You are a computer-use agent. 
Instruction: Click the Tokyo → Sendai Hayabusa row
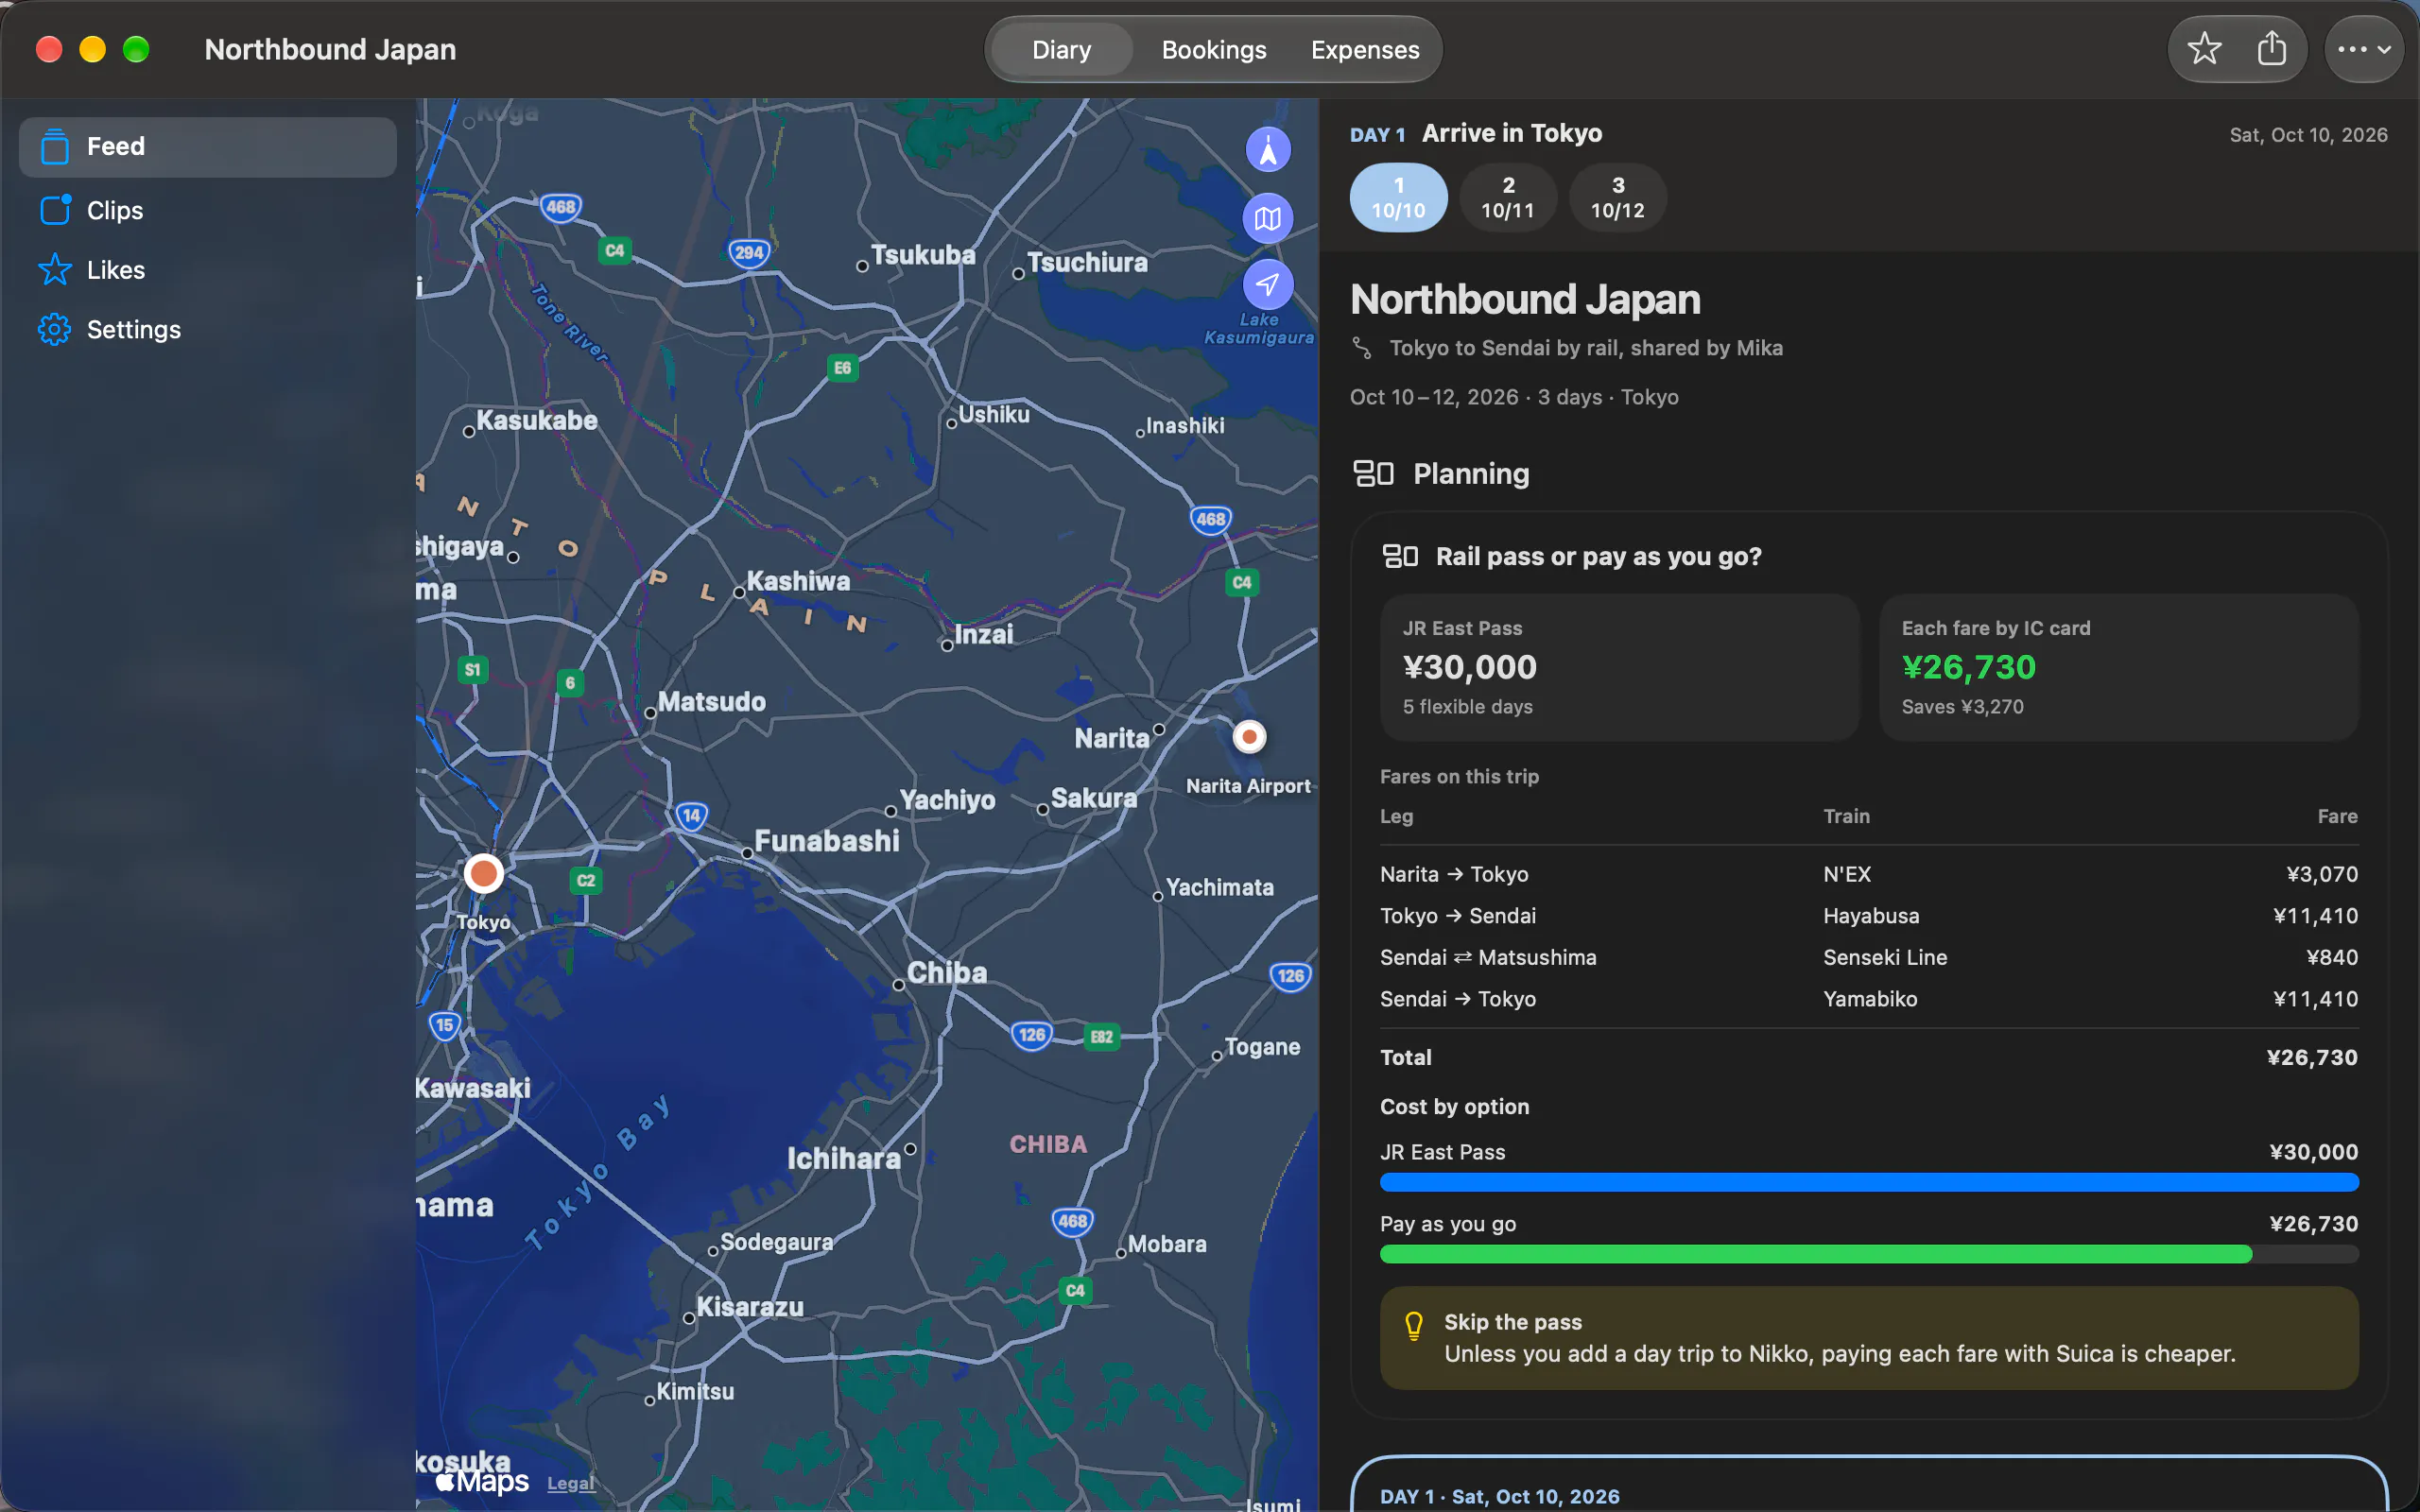point(1869,916)
